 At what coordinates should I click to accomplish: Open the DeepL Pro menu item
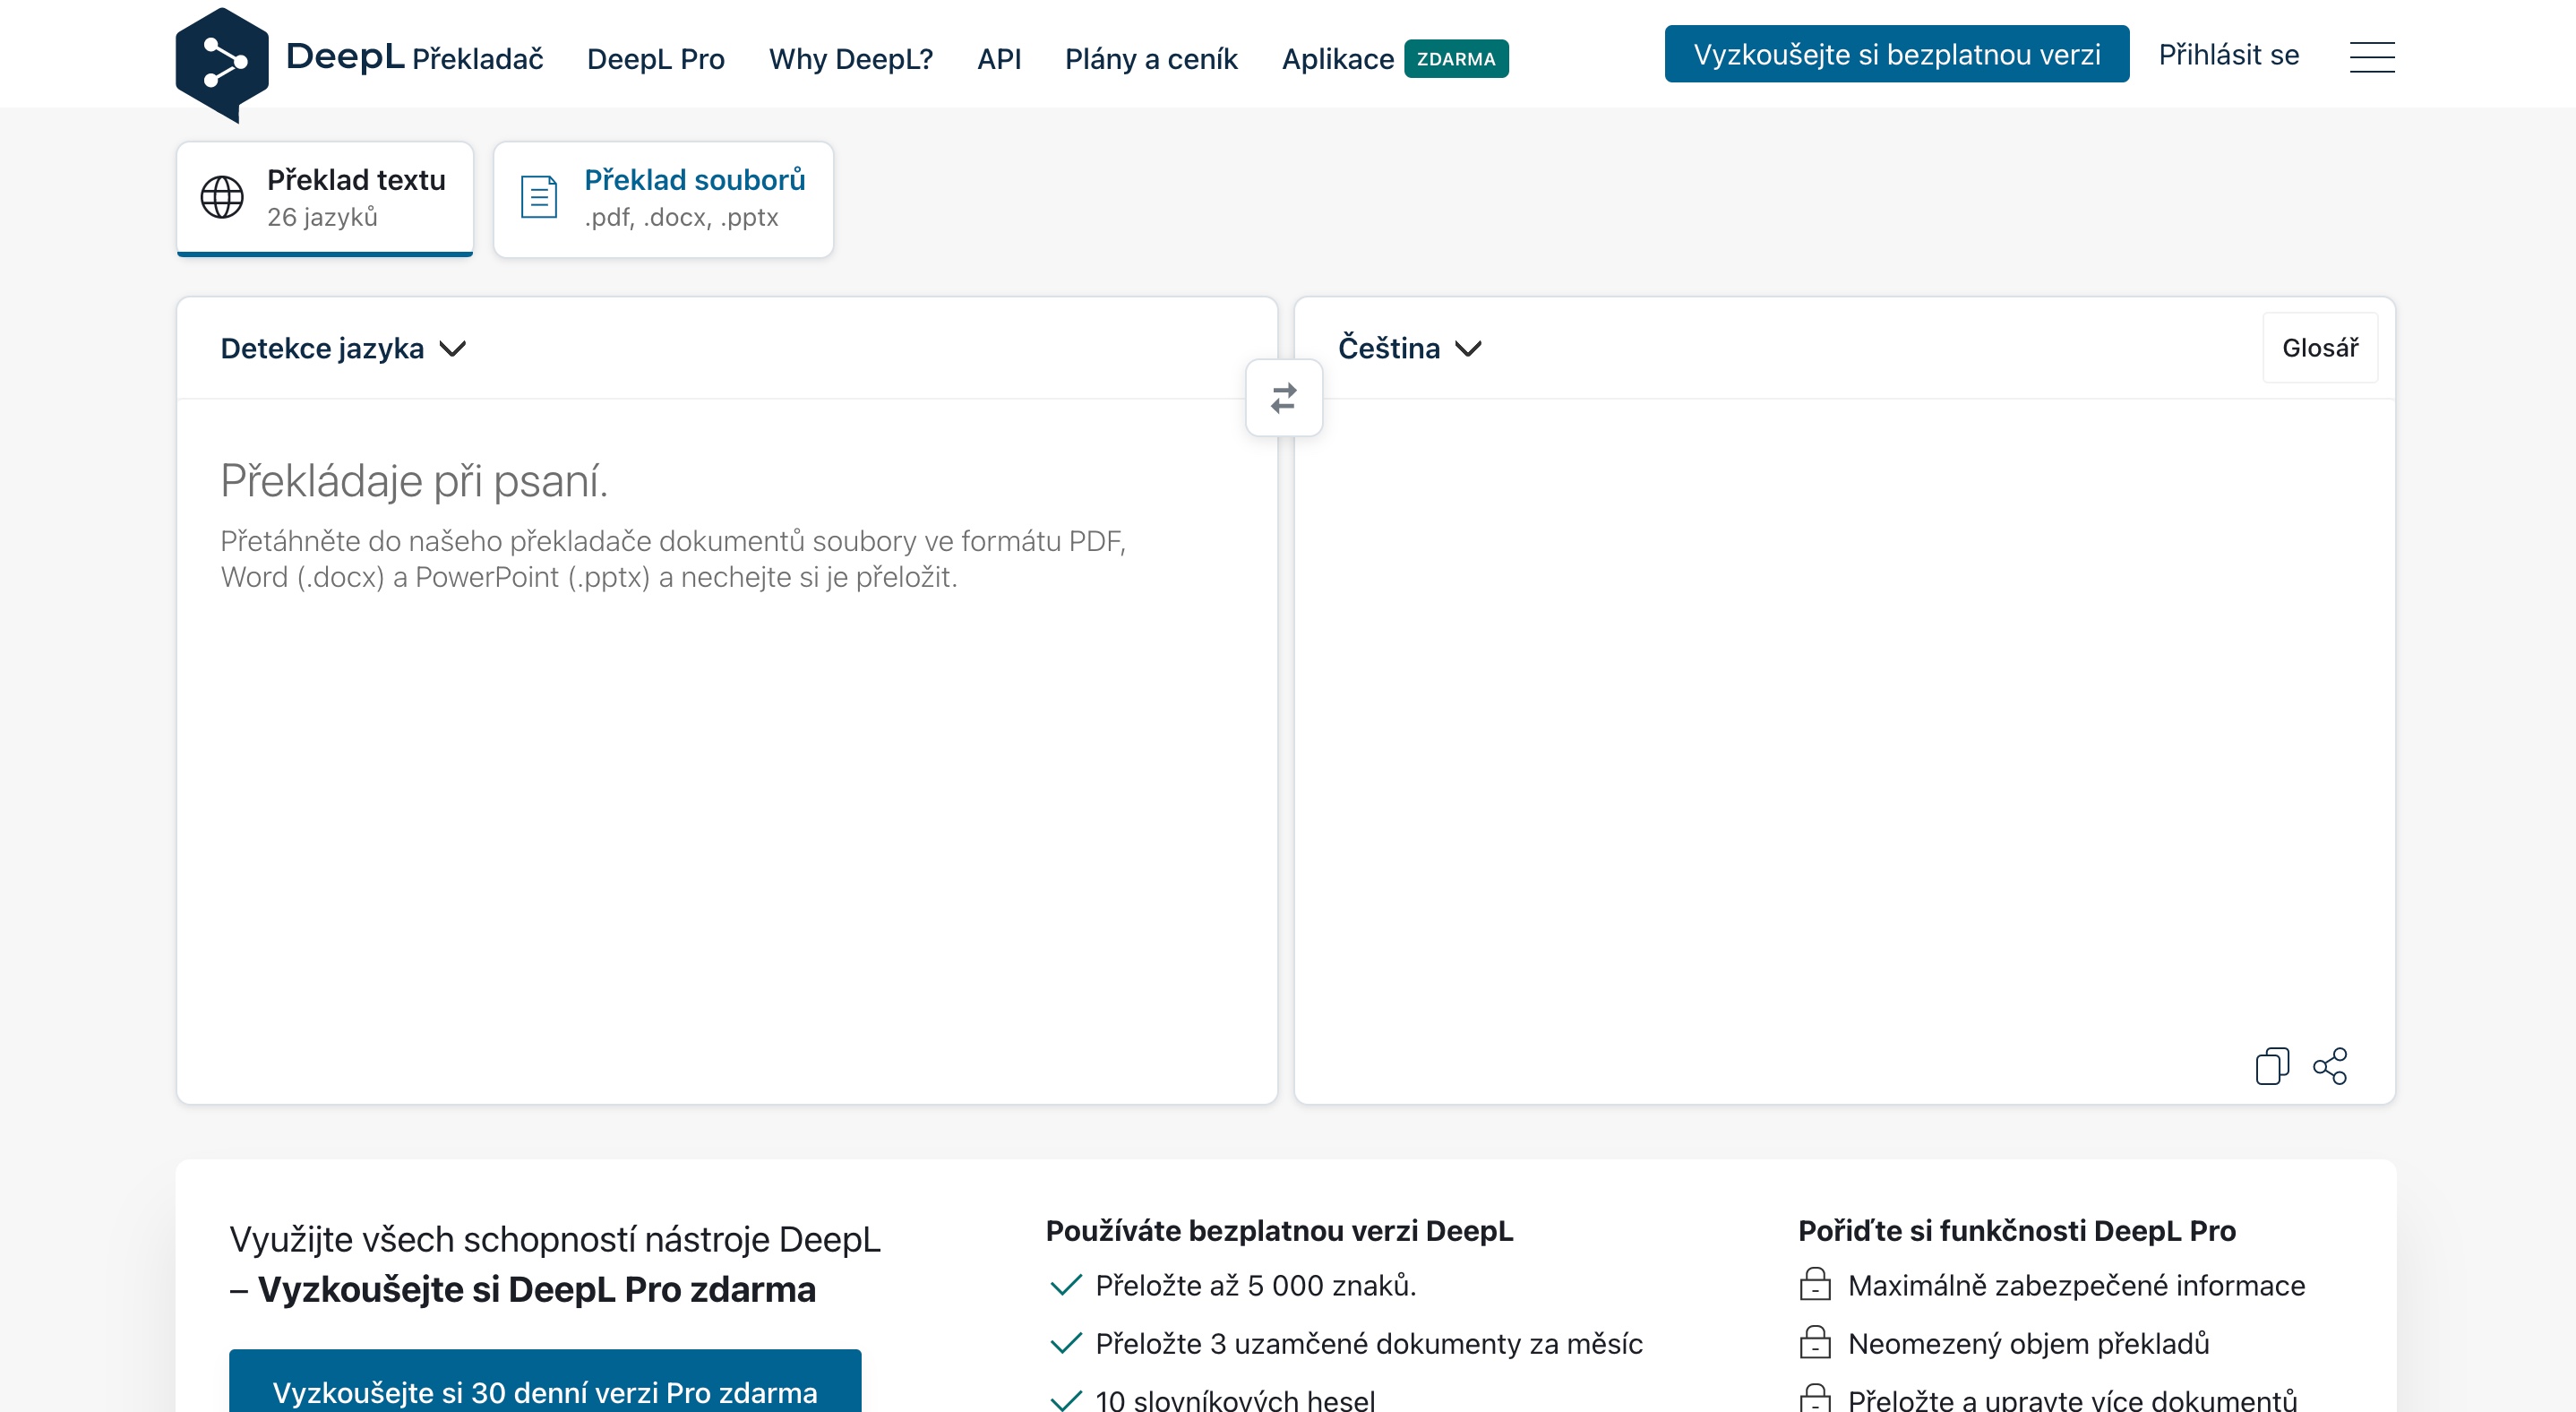coord(655,59)
